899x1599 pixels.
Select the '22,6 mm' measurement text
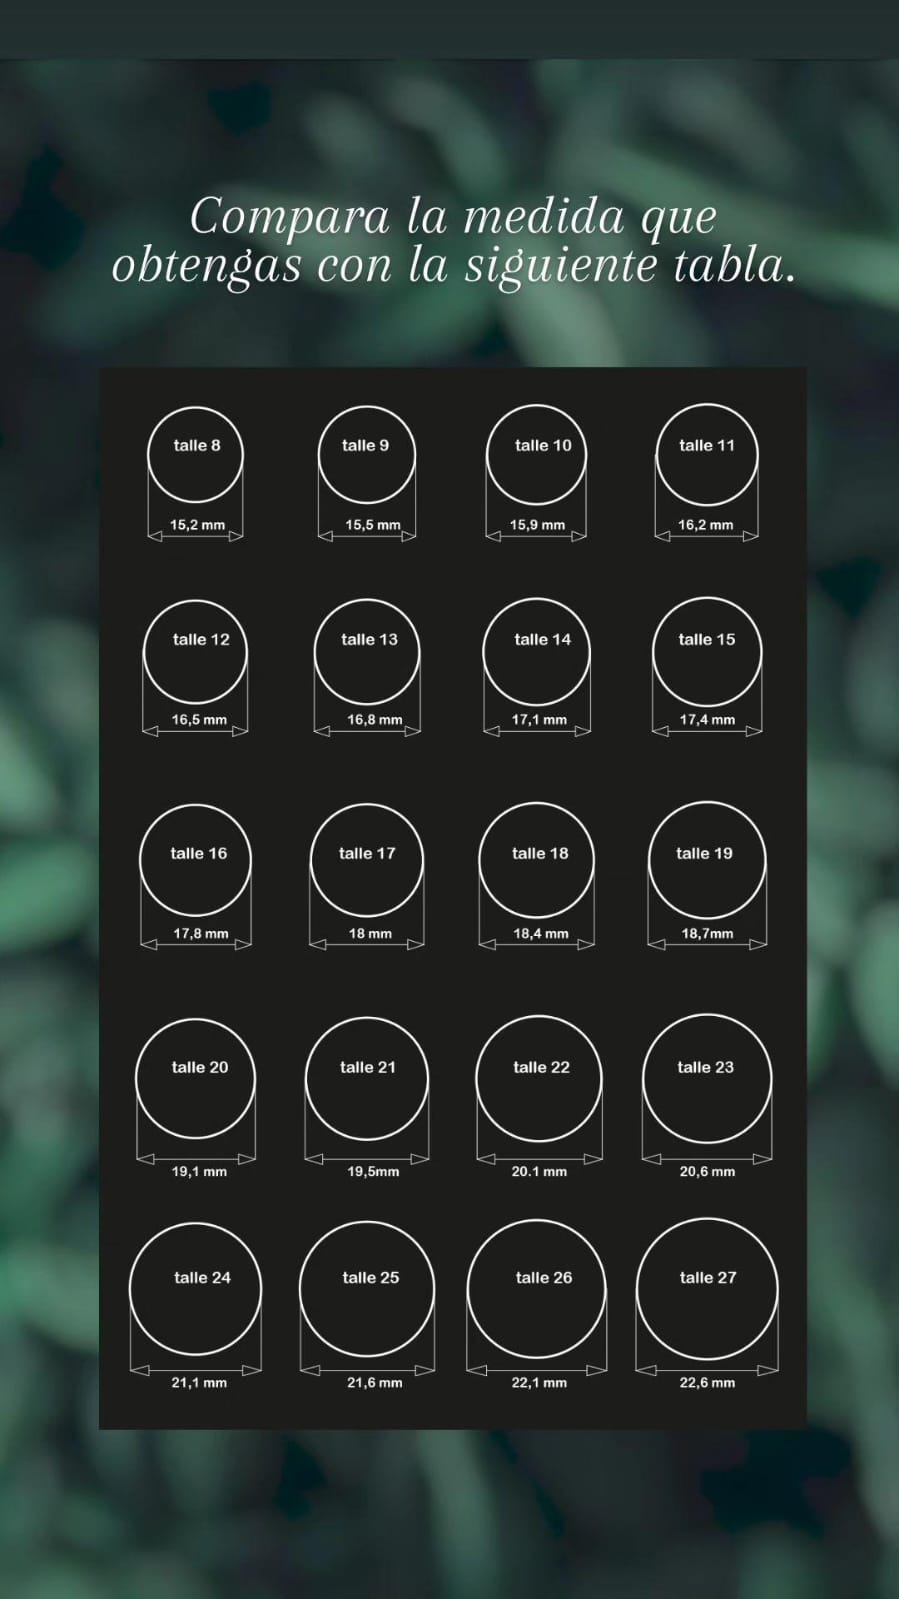point(707,1382)
